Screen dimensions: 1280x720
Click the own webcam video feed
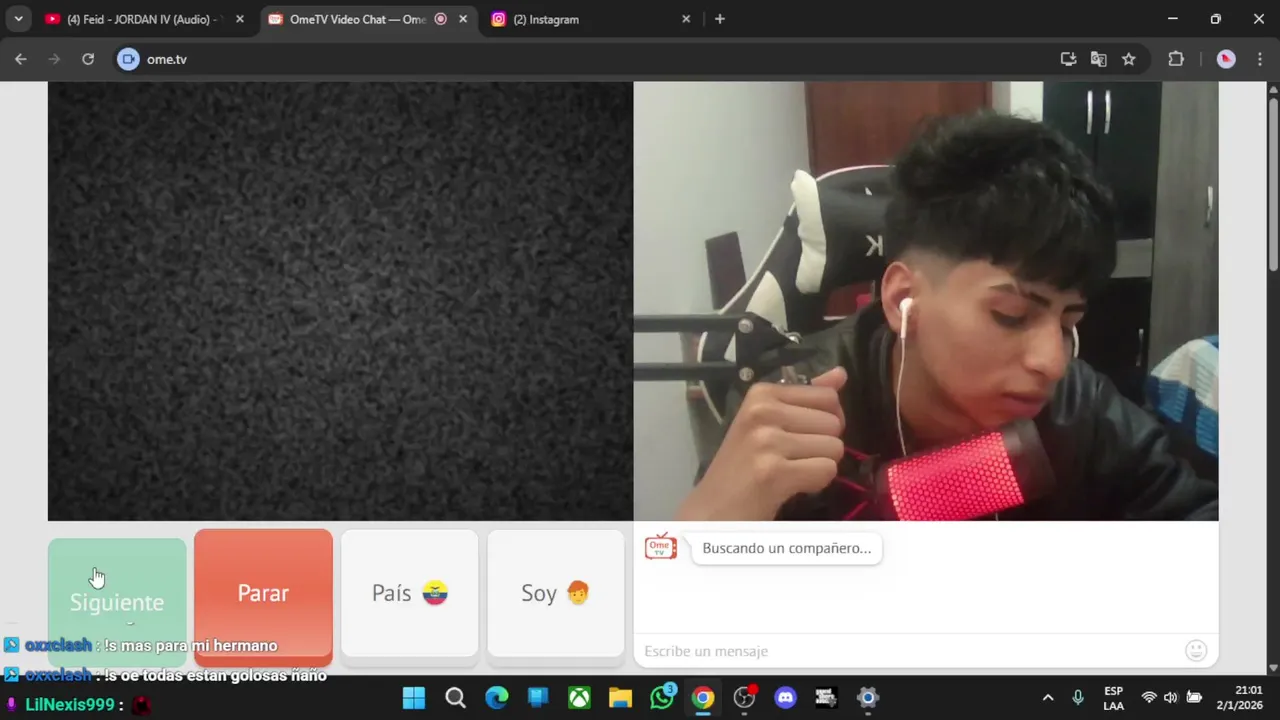pyautogui.click(x=926, y=301)
